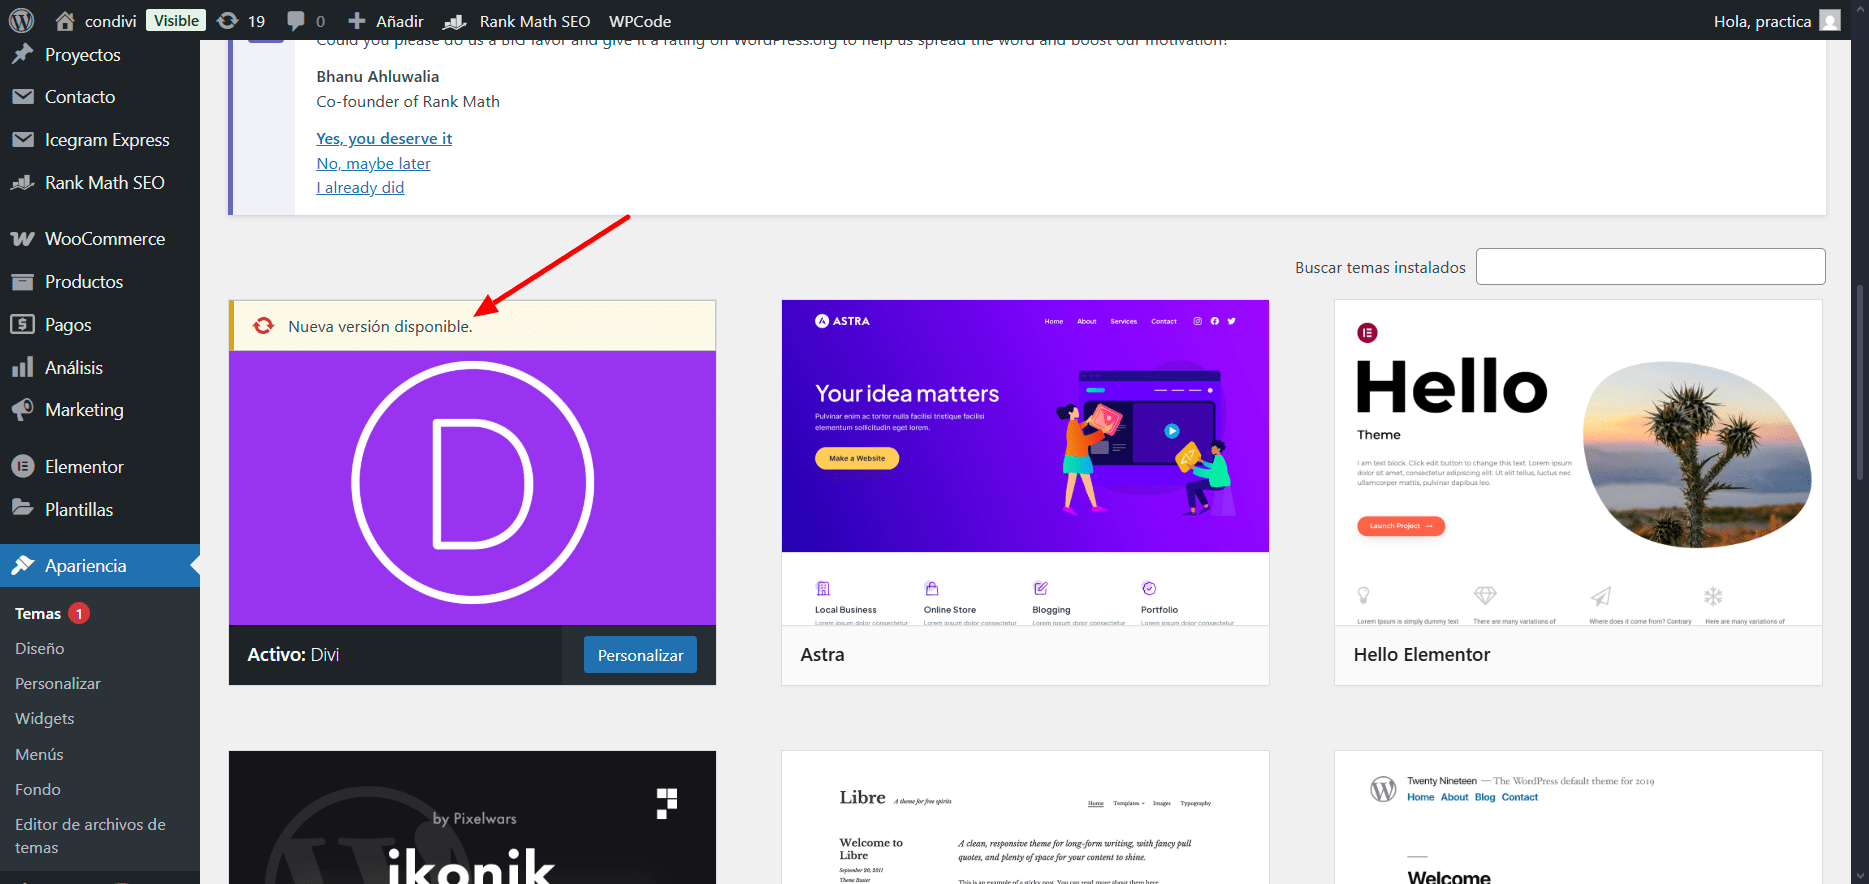Select the Astra theme thumbnail
This screenshot has width=1869, height=884.
point(1025,462)
